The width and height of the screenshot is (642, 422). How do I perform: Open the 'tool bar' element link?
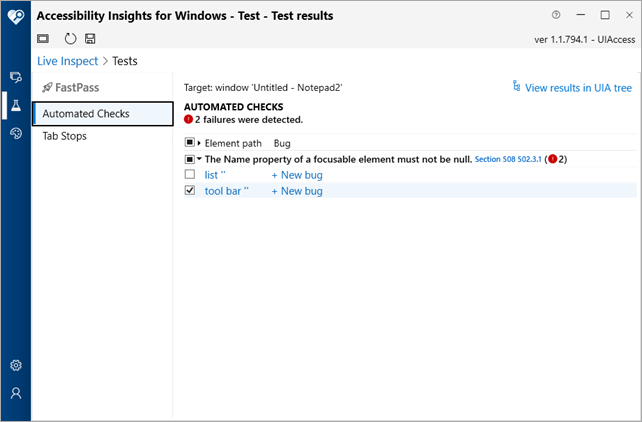(226, 191)
